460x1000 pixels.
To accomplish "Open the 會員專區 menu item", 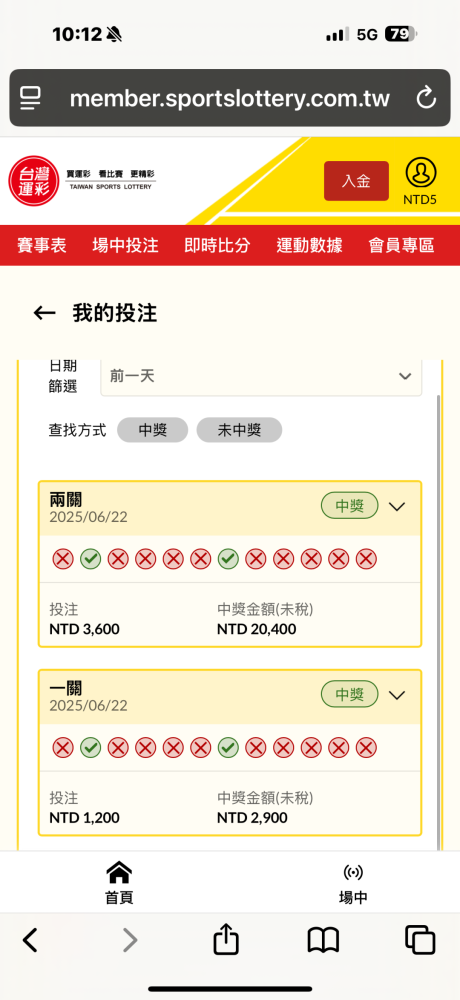I will 401,246.
